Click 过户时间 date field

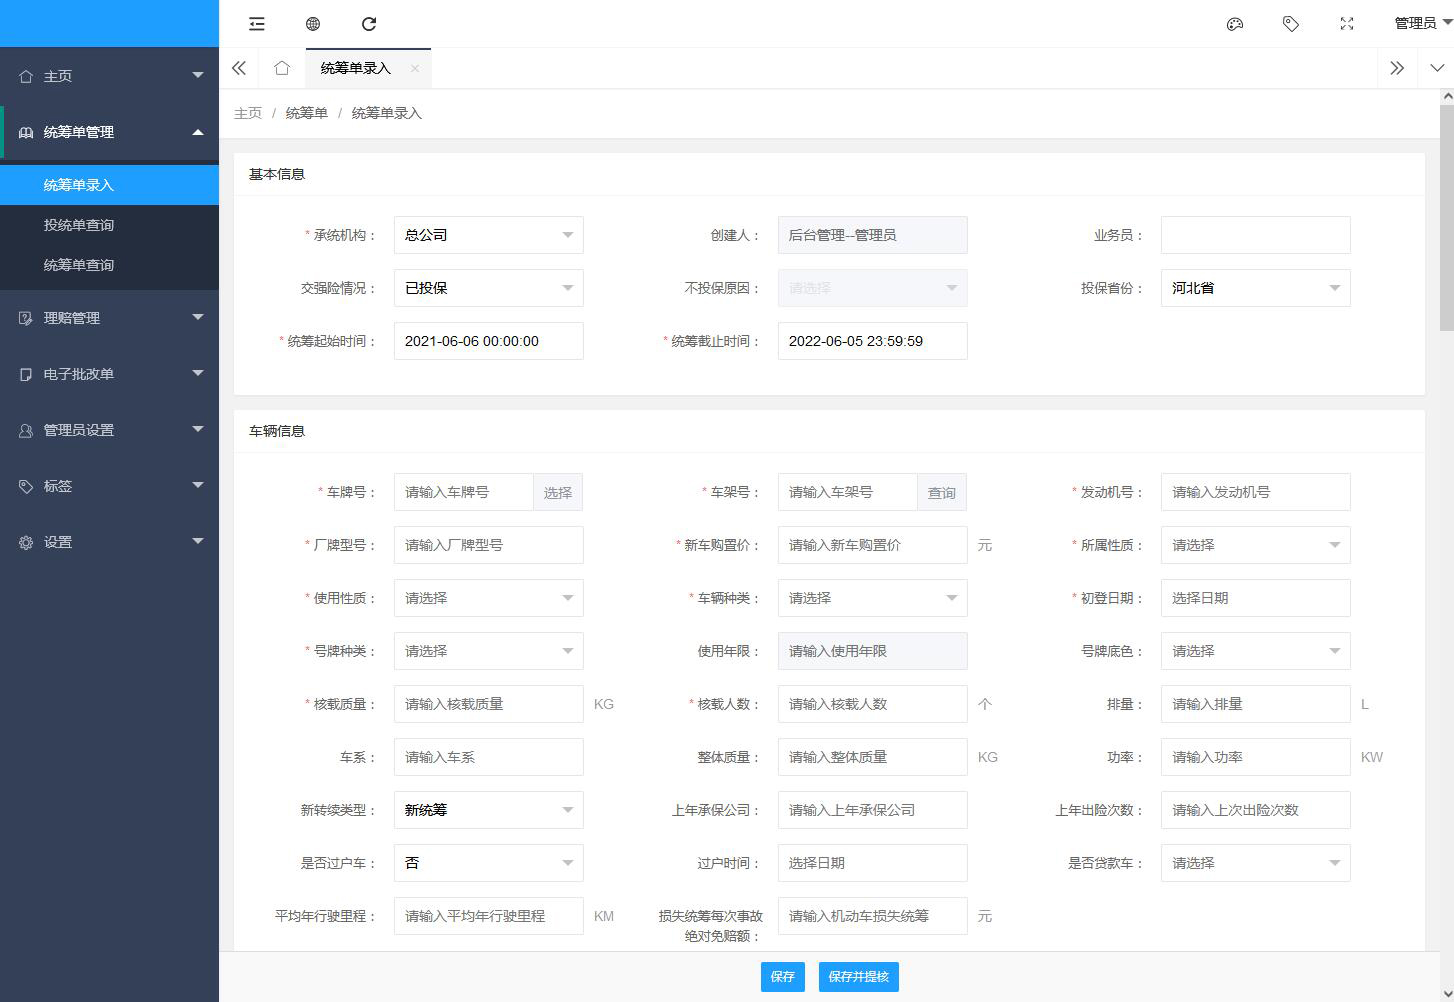(873, 863)
